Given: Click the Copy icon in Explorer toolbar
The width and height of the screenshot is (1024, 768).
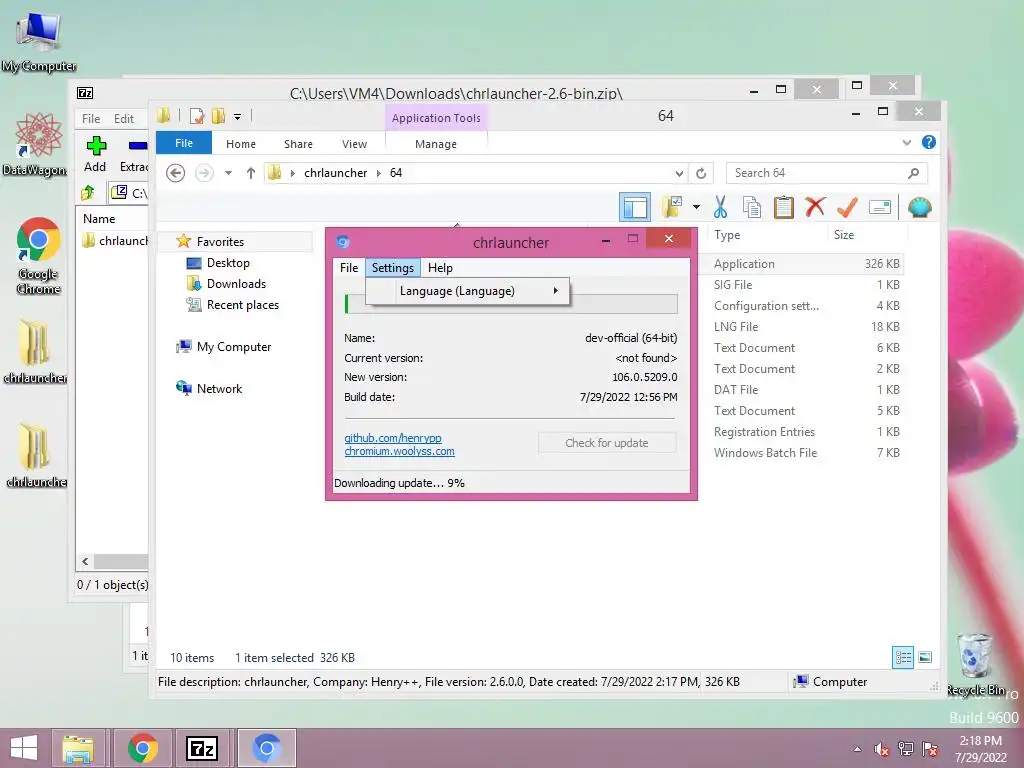Looking at the screenshot, I should pos(752,207).
